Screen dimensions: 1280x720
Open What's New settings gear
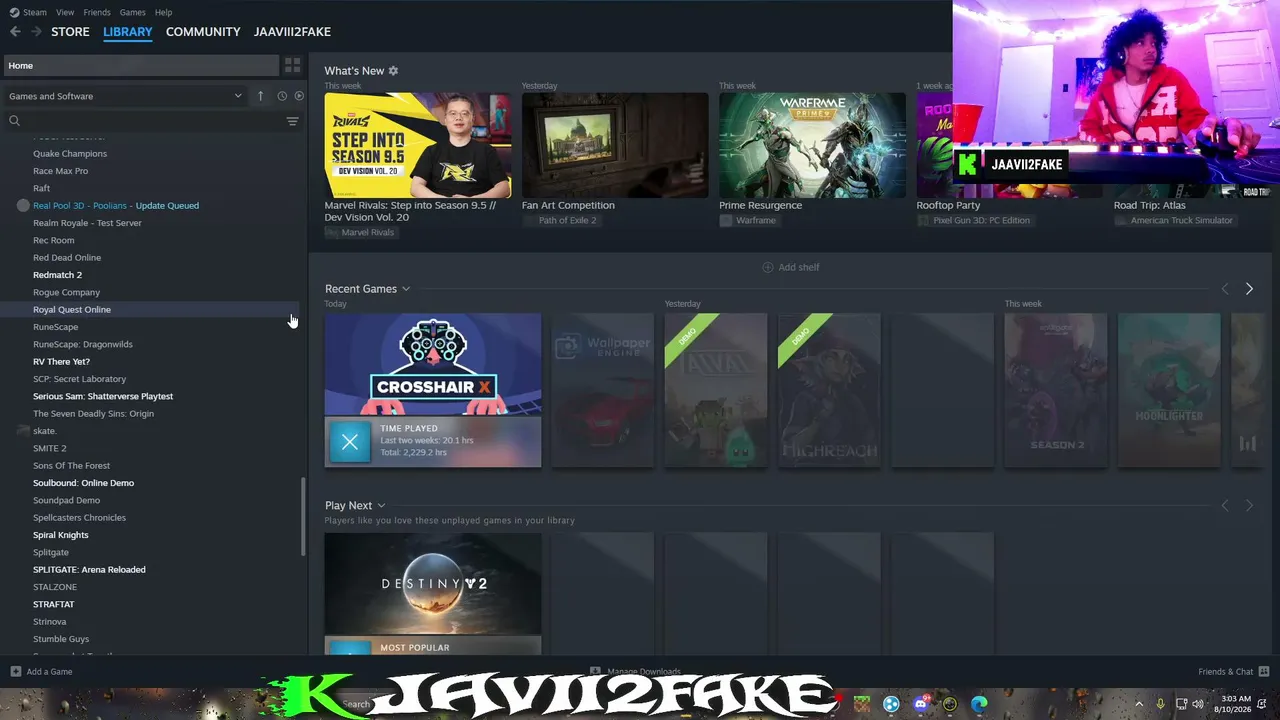click(x=393, y=71)
